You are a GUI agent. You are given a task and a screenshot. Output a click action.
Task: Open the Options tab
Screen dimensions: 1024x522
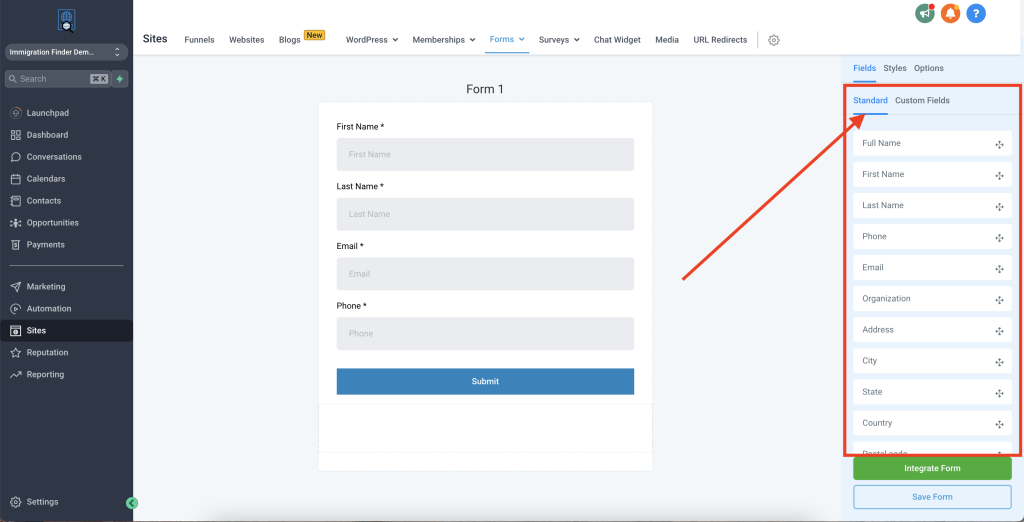tap(928, 68)
